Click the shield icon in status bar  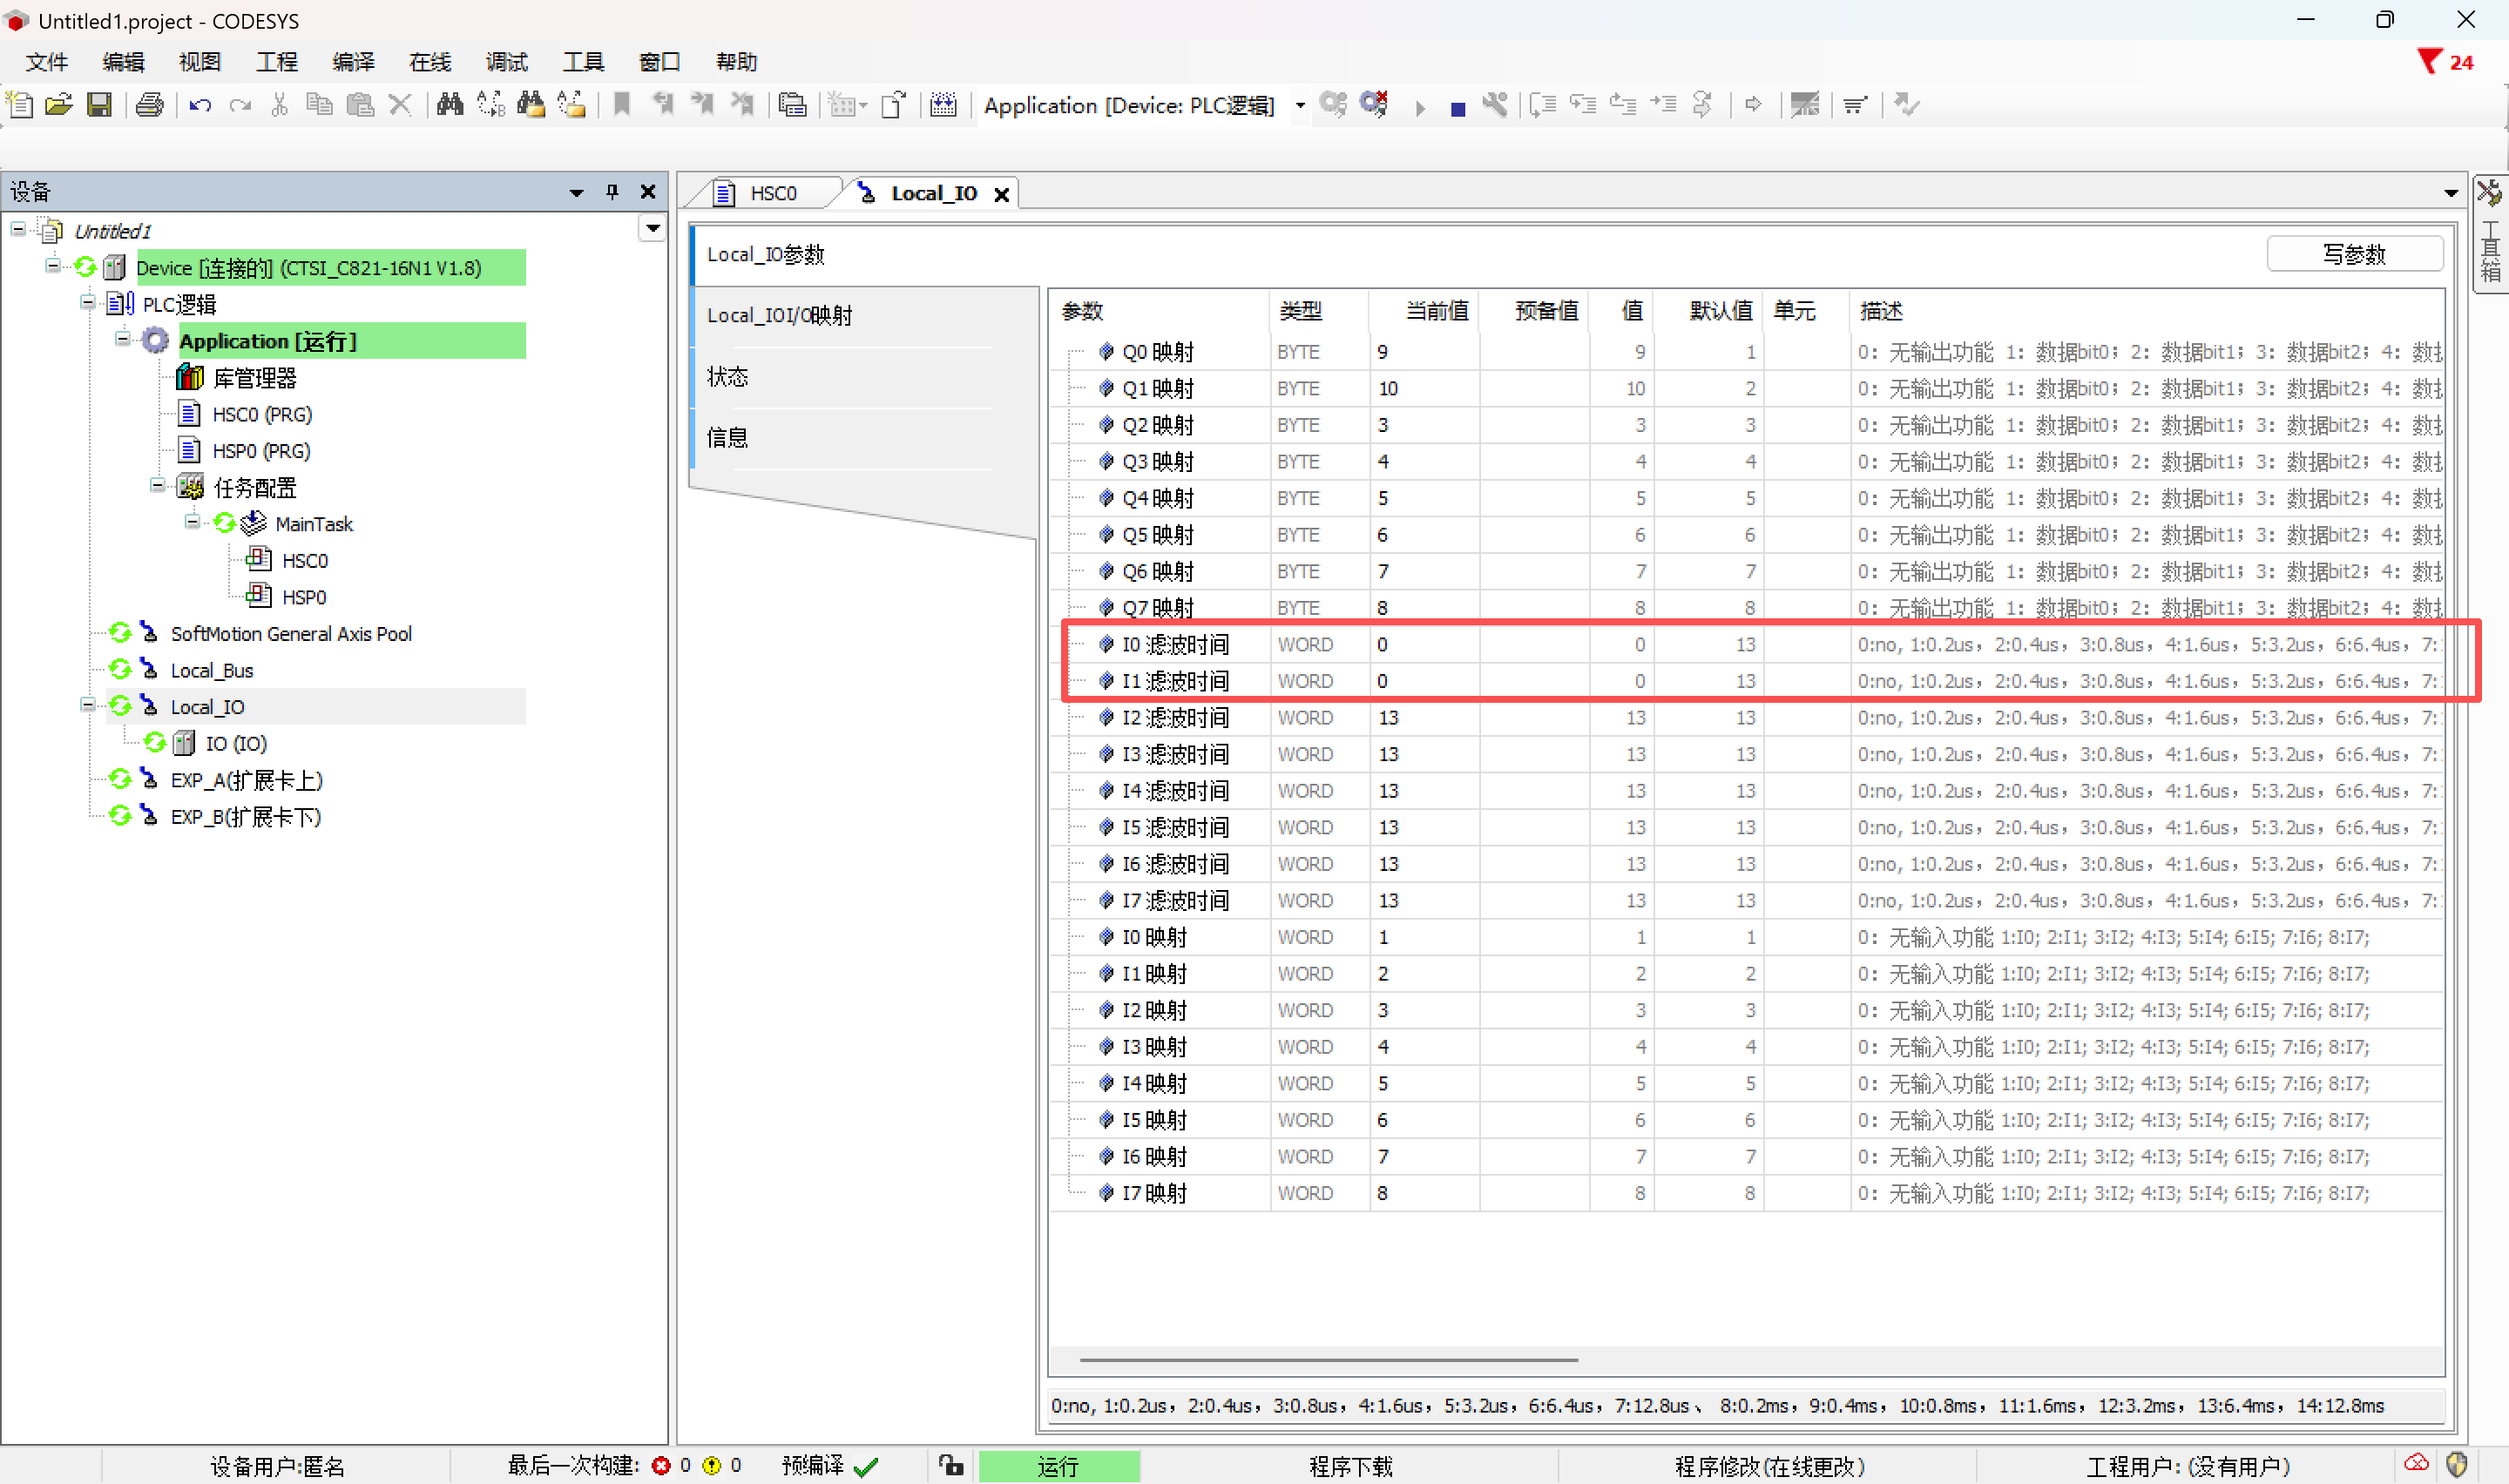tap(2457, 1465)
